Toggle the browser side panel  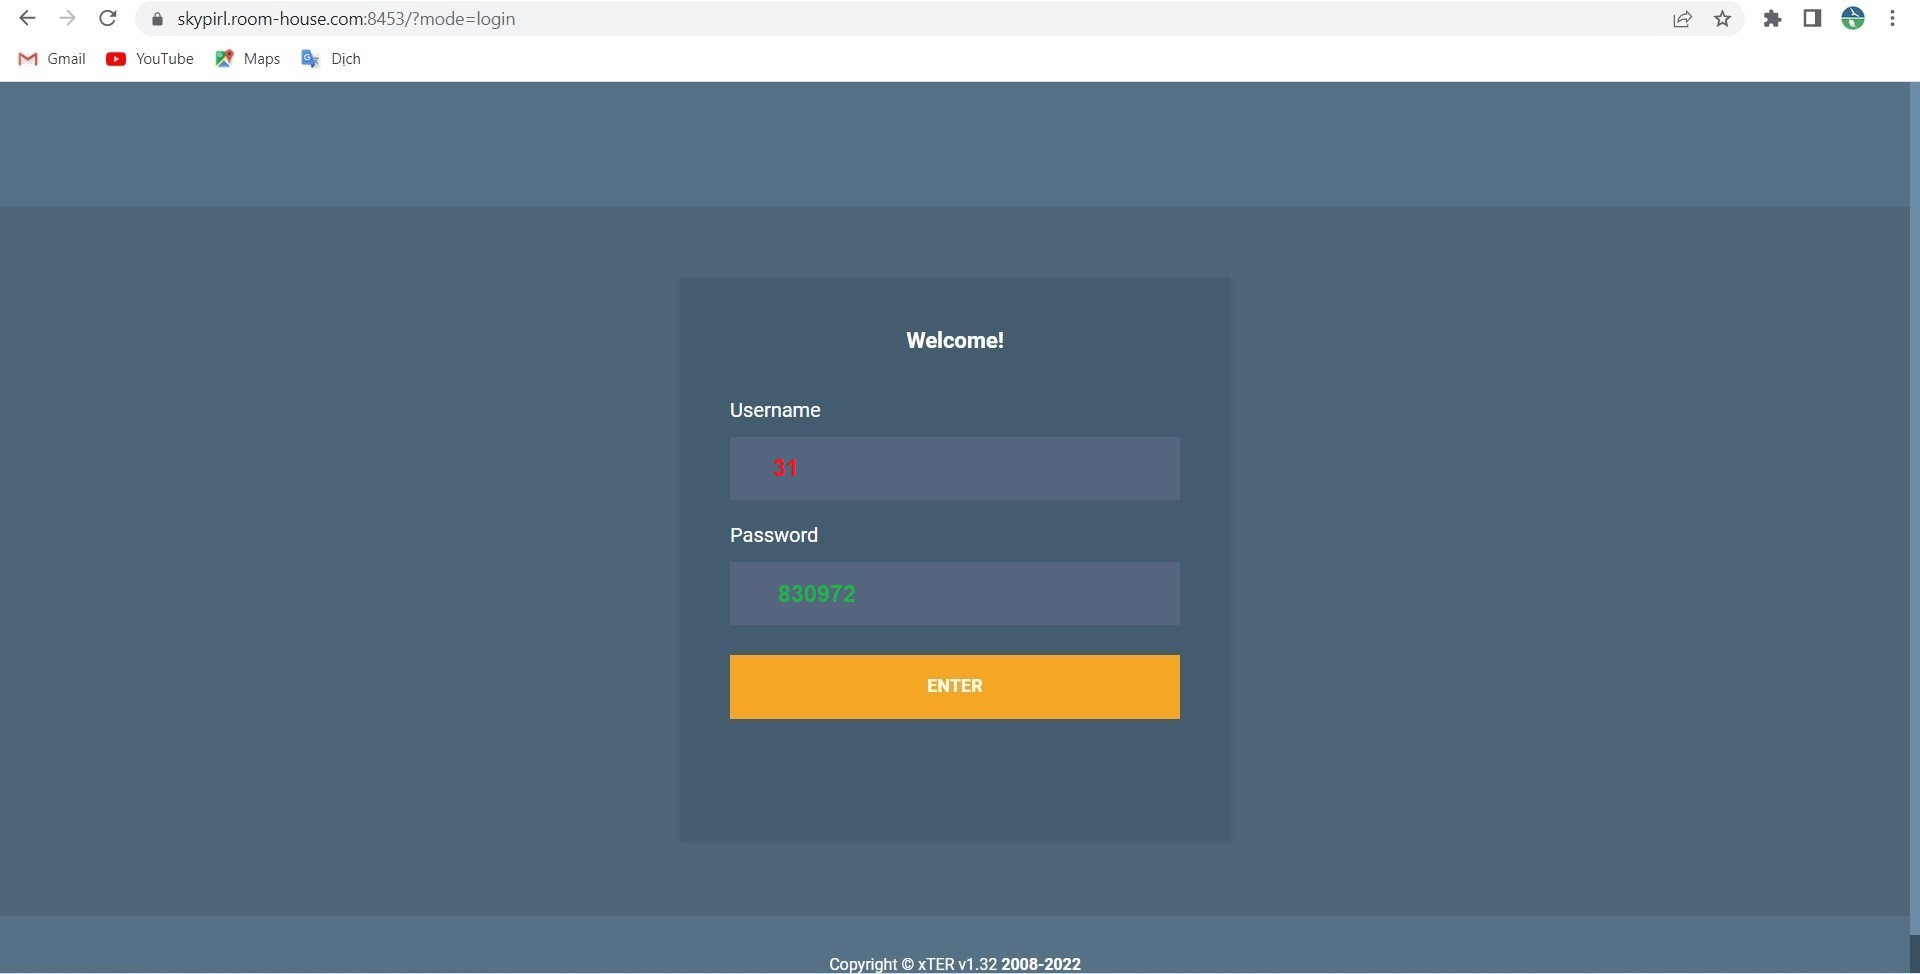click(x=1812, y=19)
